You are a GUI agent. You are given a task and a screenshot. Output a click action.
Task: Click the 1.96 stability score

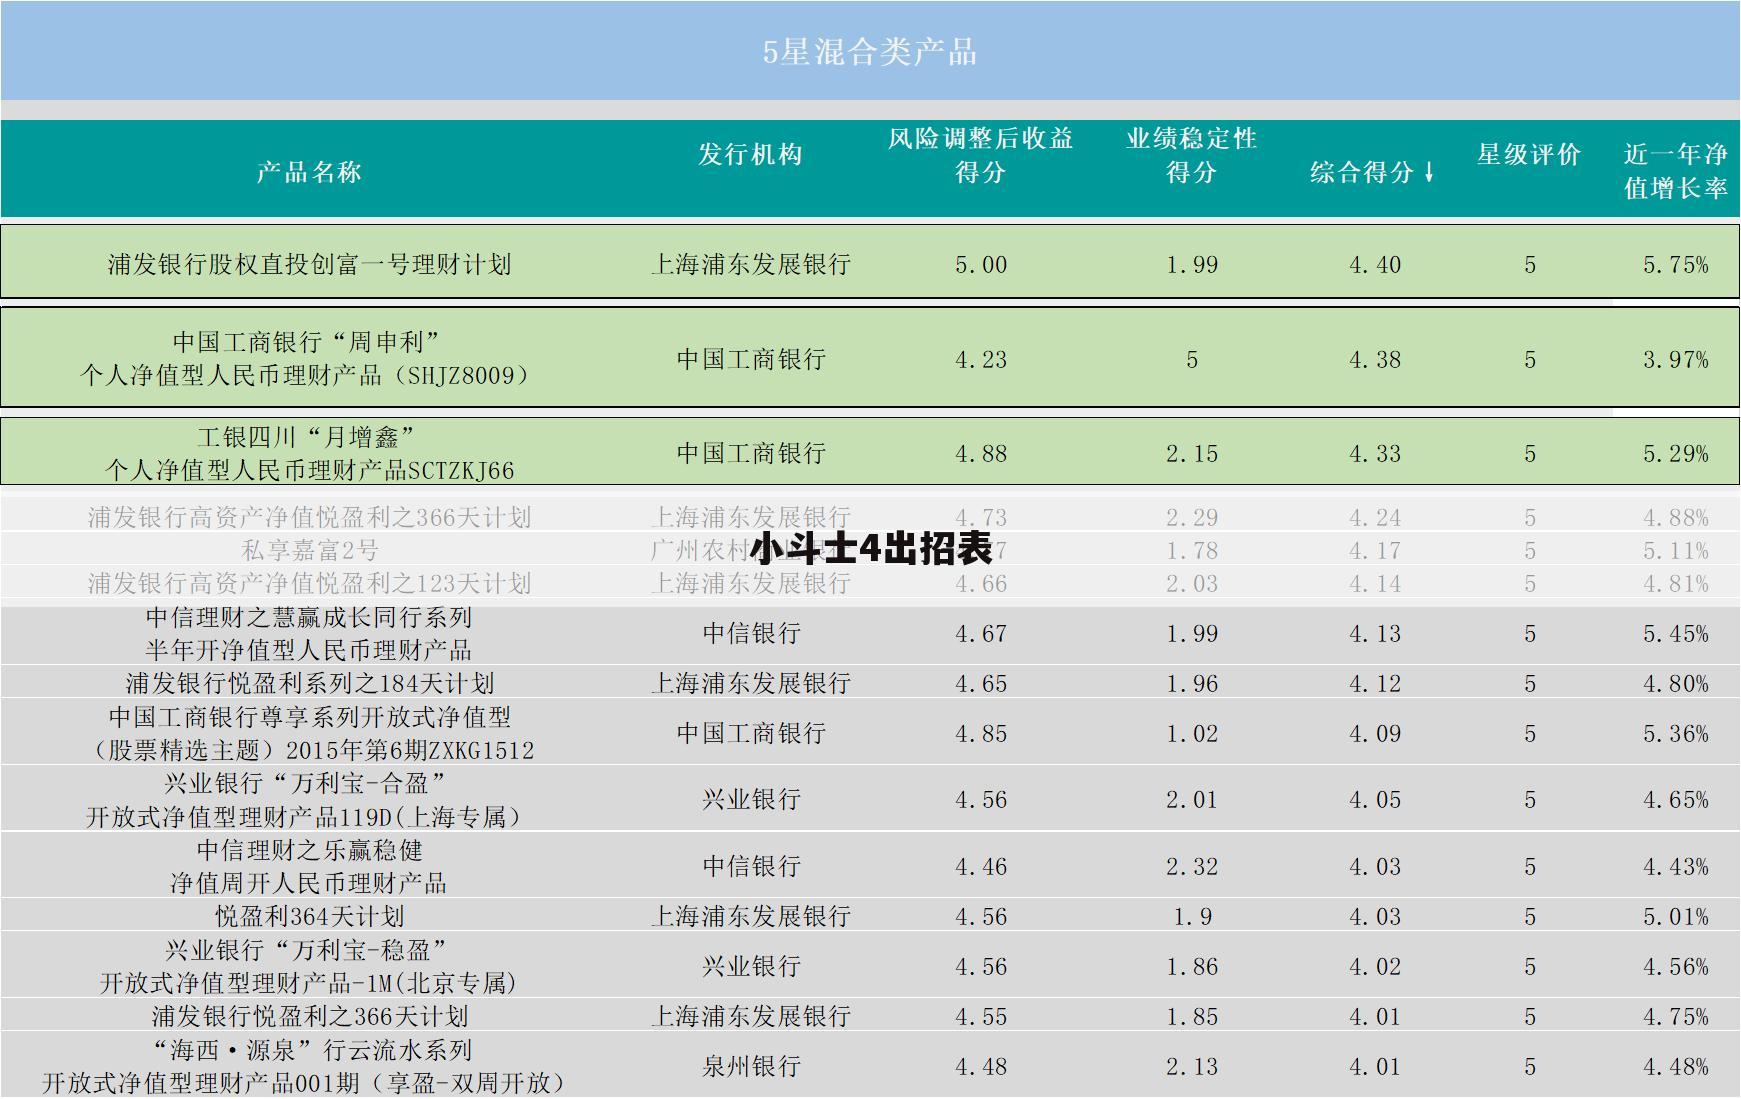[x=1192, y=684]
